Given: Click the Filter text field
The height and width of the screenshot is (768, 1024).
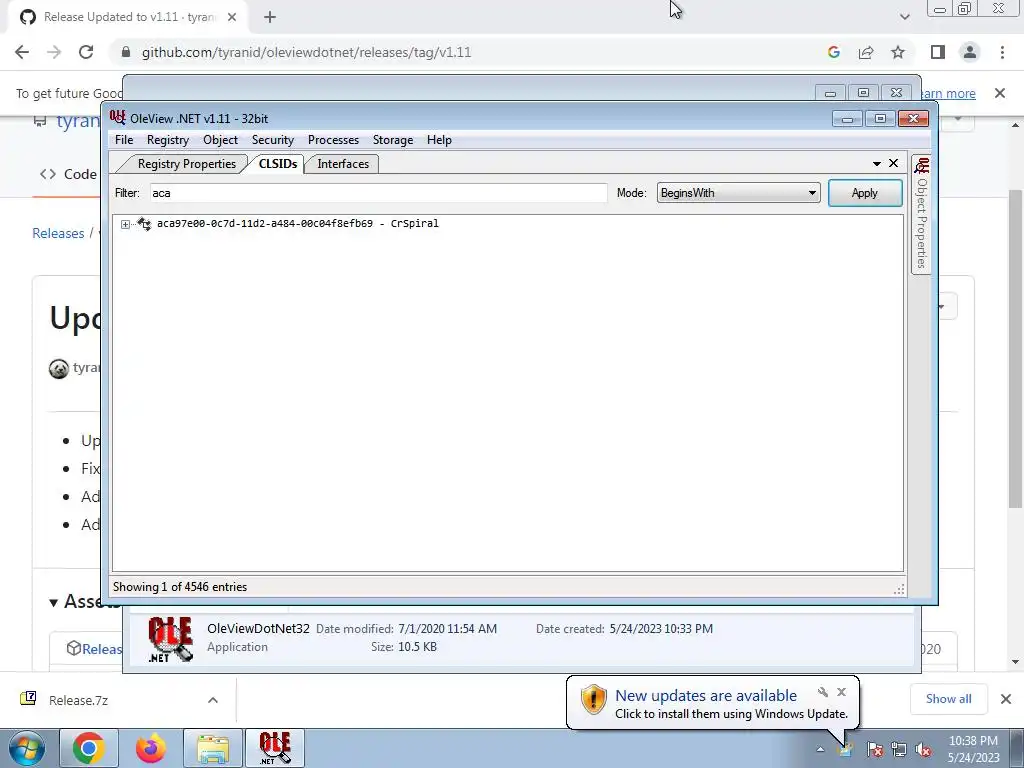Looking at the screenshot, I should 378,193.
